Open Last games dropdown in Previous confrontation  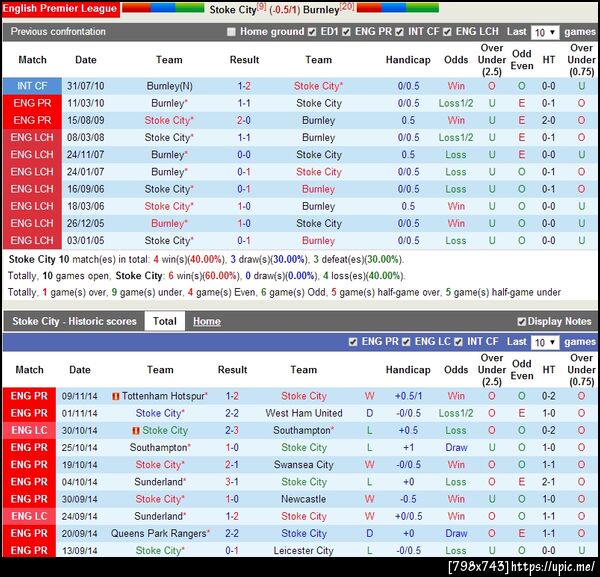545,33
